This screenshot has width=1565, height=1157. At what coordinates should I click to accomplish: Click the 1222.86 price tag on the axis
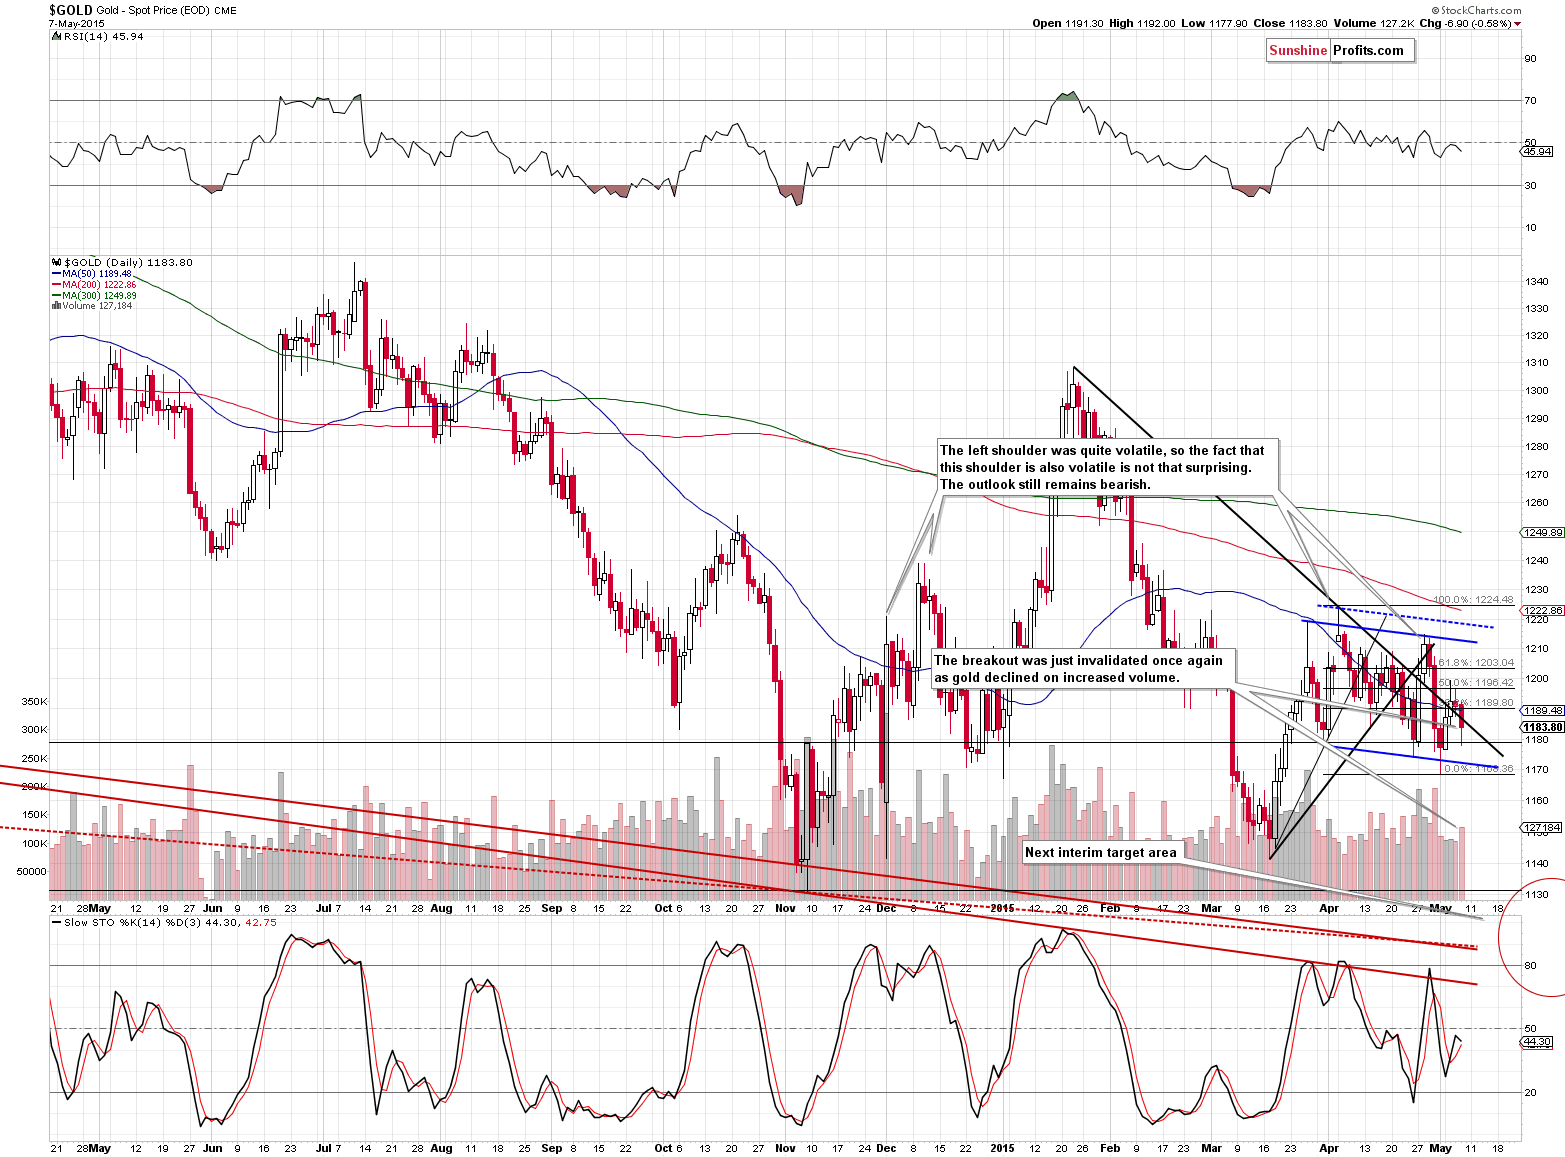pyautogui.click(x=1542, y=610)
